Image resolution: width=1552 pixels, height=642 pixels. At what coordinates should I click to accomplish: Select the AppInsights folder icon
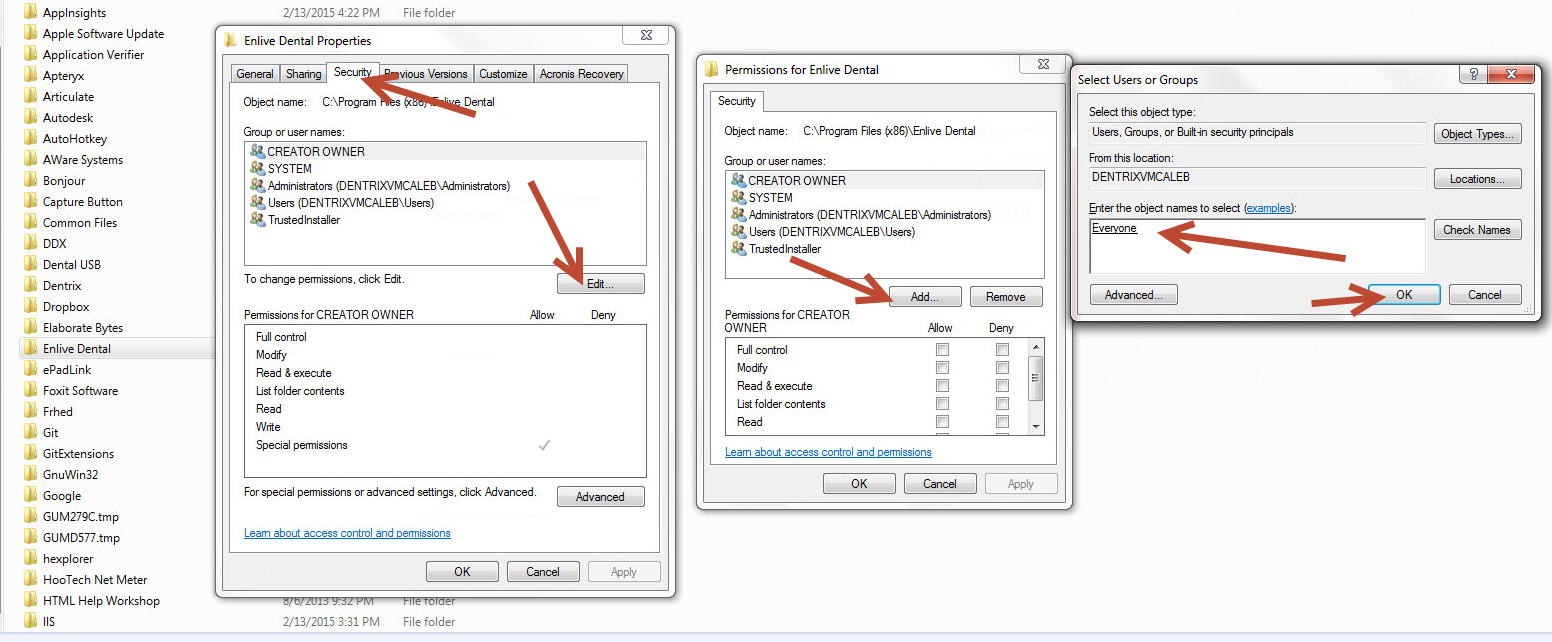tap(29, 13)
